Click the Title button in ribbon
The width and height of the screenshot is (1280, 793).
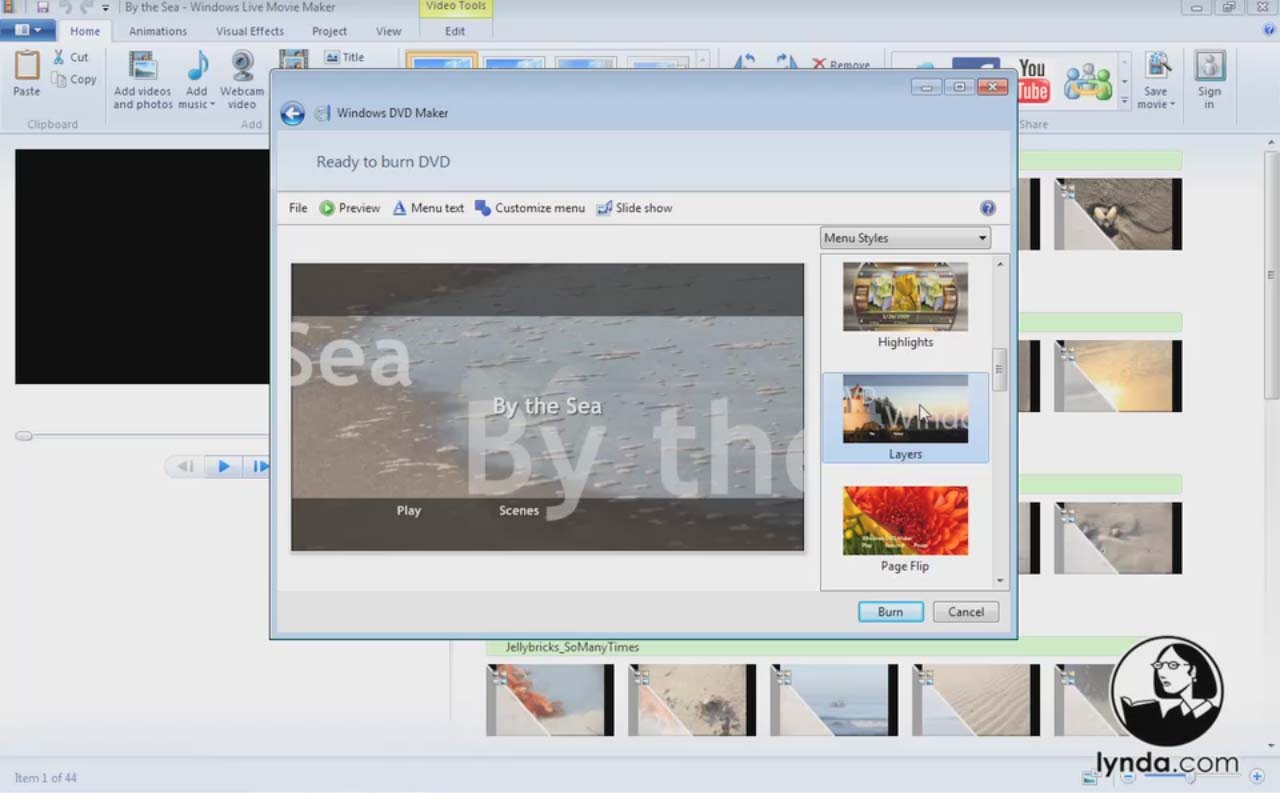coord(345,57)
